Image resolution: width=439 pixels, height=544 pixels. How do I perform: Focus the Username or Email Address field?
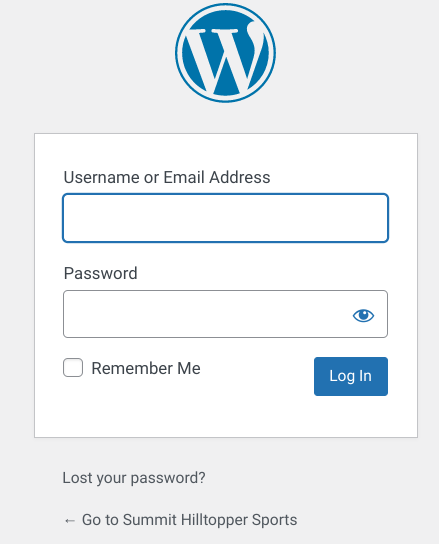coord(226,218)
